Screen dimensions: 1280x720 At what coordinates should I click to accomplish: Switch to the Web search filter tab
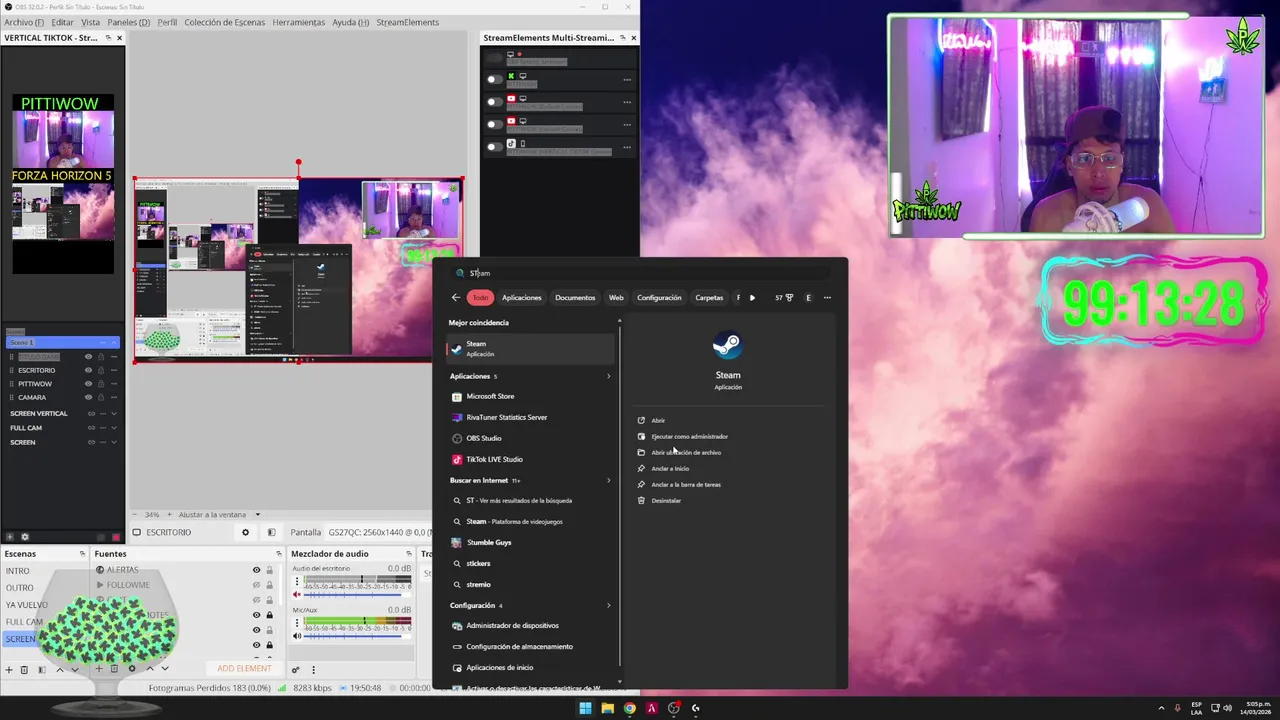point(616,297)
